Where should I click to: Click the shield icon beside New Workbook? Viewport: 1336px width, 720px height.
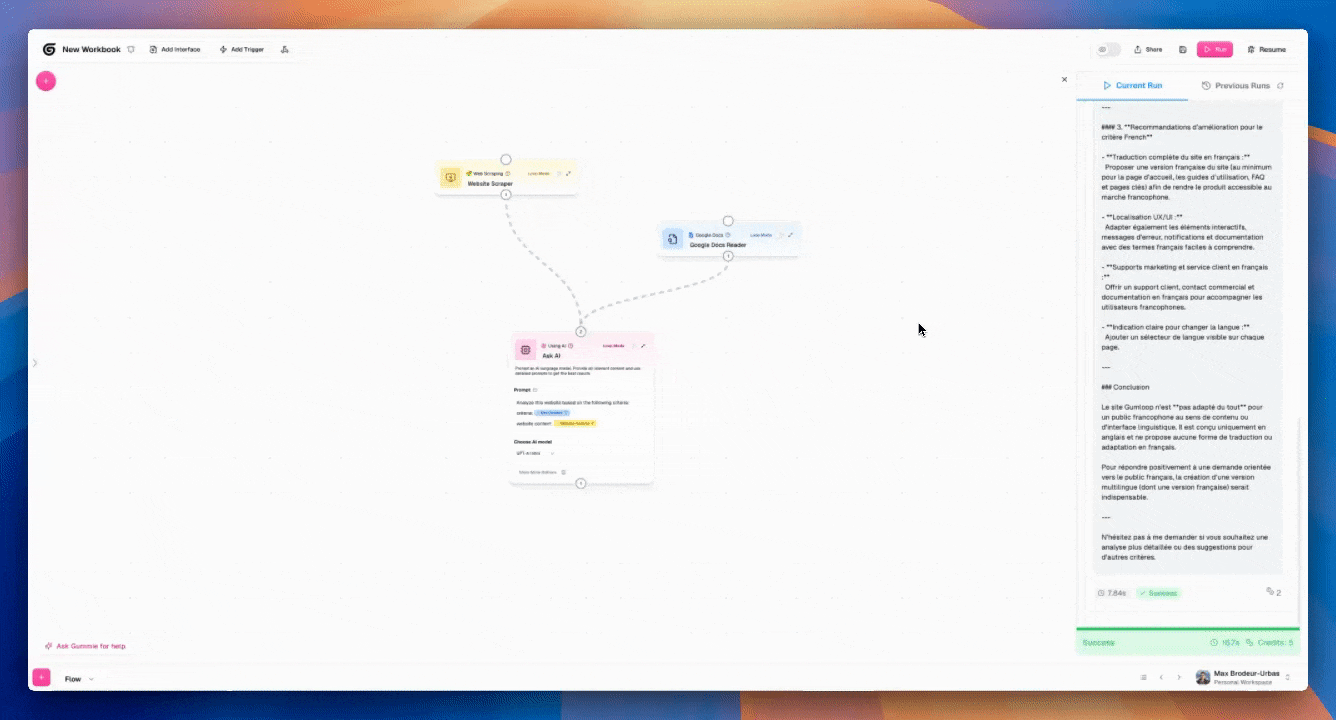[131, 49]
